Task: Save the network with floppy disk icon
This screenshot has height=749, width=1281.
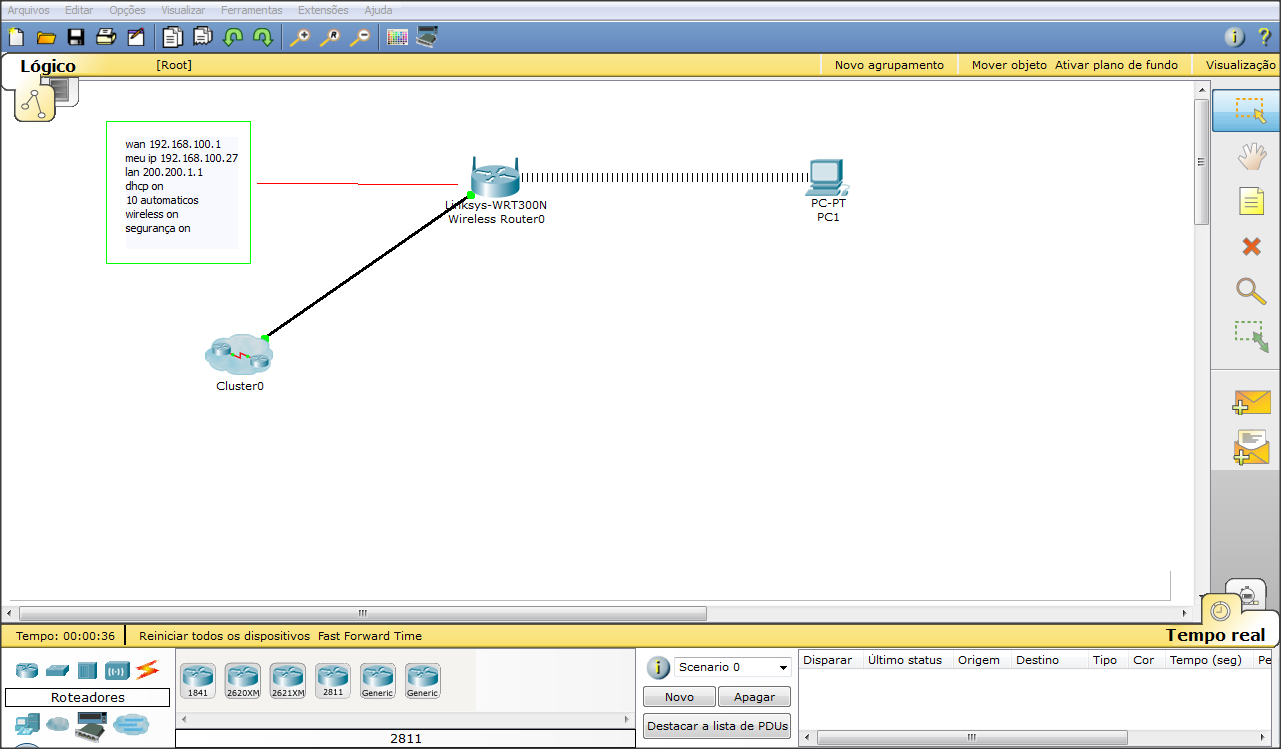Action: click(x=75, y=38)
